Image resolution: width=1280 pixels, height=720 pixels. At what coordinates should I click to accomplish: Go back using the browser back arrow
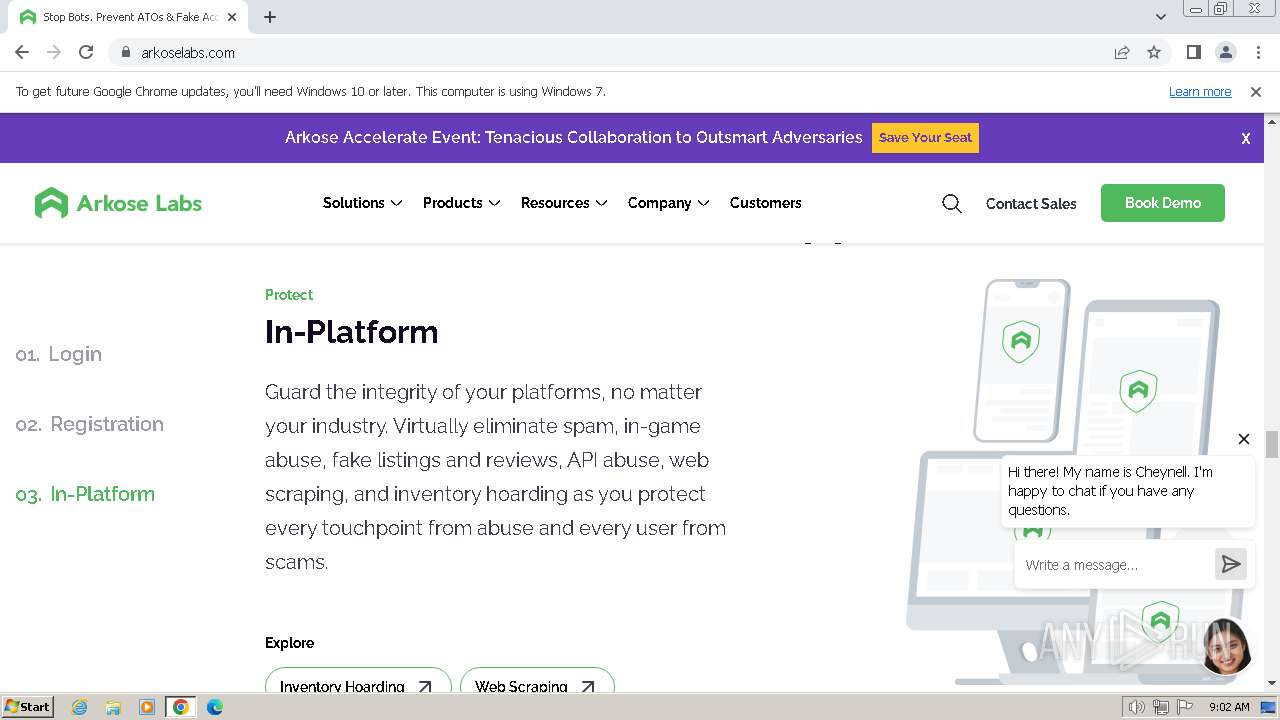pyautogui.click(x=22, y=52)
